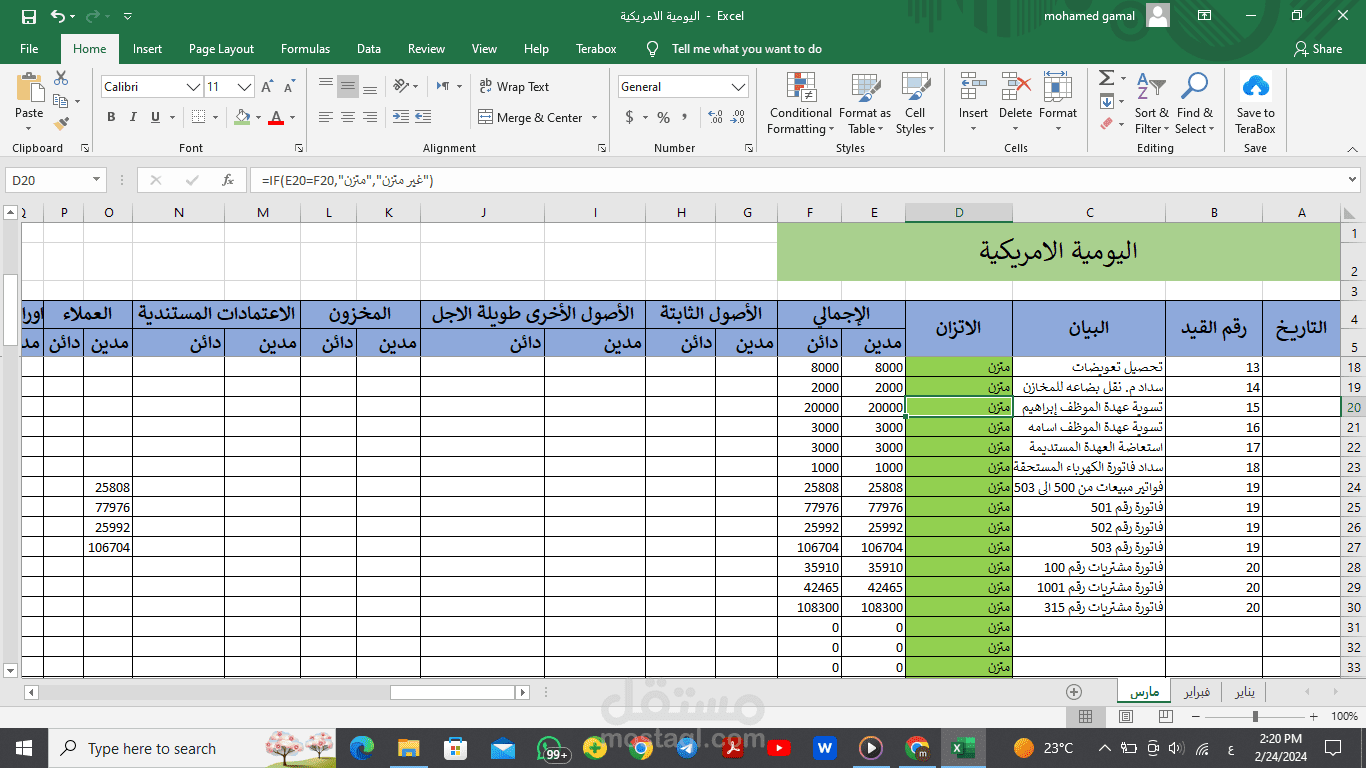Open the Merge & Center dropdown arrow
Image resolution: width=1366 pixels, height=768 pixels.
[x=594, y=118]
